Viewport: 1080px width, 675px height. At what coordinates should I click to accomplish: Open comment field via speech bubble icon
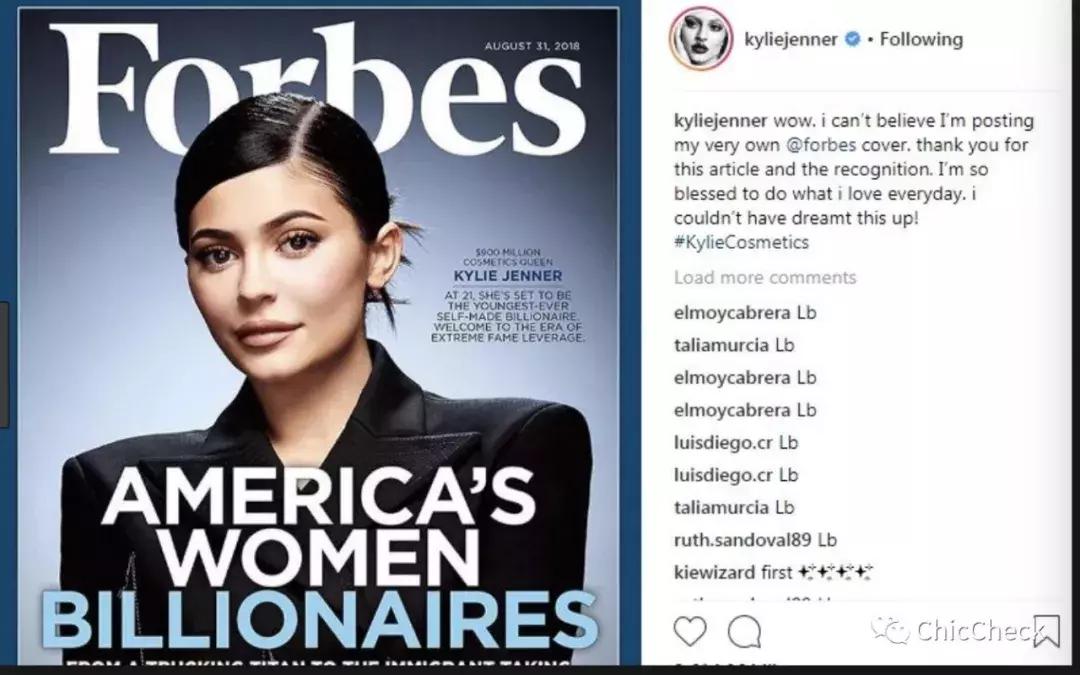click(x=745, y=631)
